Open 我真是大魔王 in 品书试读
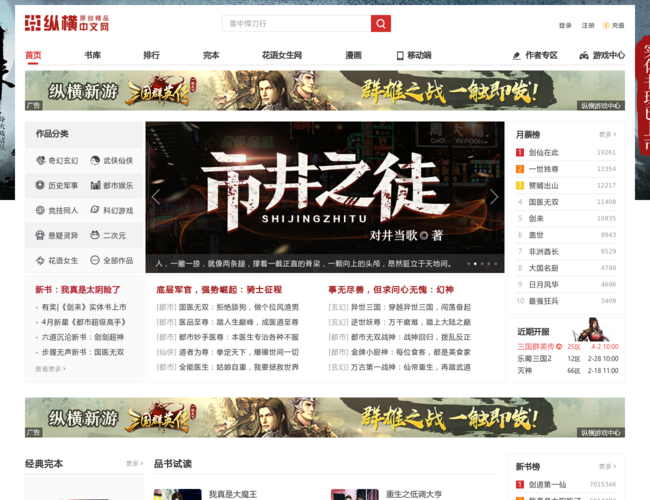 point(233,494)
